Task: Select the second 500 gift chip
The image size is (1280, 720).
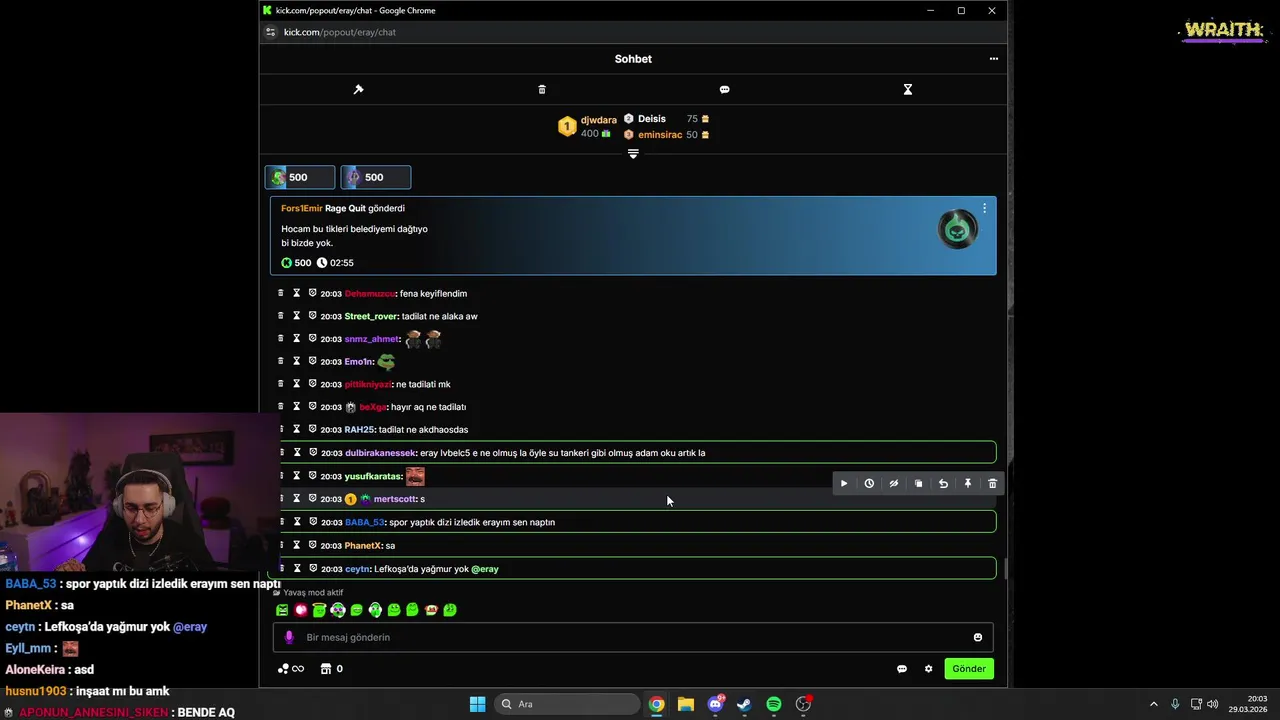Action: [376, 177]
